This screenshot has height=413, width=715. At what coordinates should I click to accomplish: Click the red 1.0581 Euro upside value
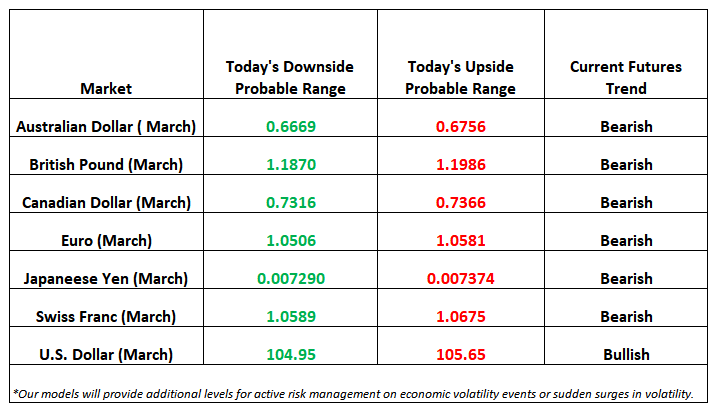[x=461, y=240]
